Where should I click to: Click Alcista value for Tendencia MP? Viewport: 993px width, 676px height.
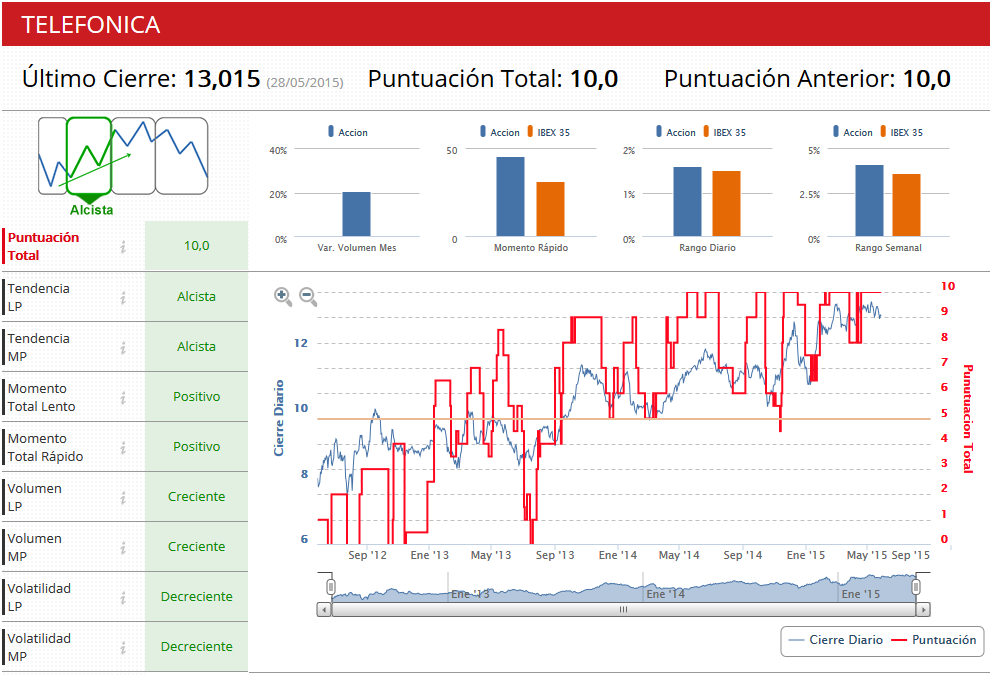pyautogui.click(x=196, y=347)
